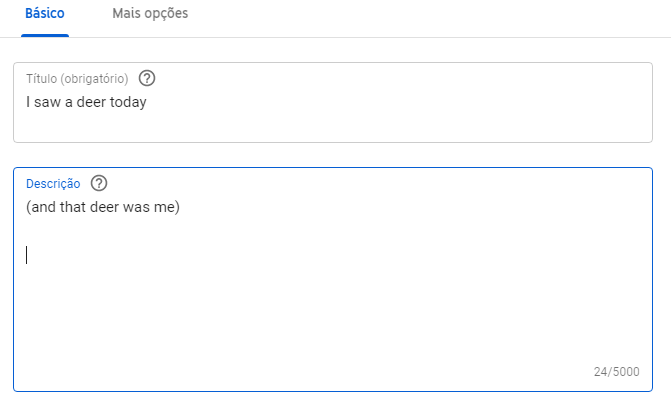Click the blue underline beneath Básico tab
The height and width of the screenshot is (415, 671).
tap(45, 36)
